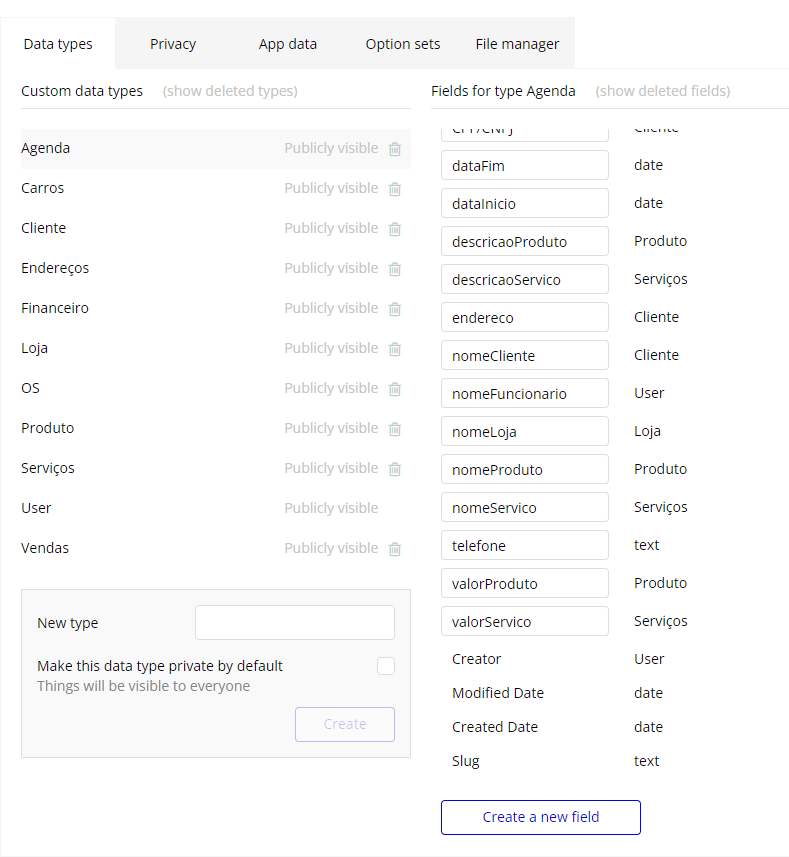Open the Option sets tab

[x=402, y=44]
